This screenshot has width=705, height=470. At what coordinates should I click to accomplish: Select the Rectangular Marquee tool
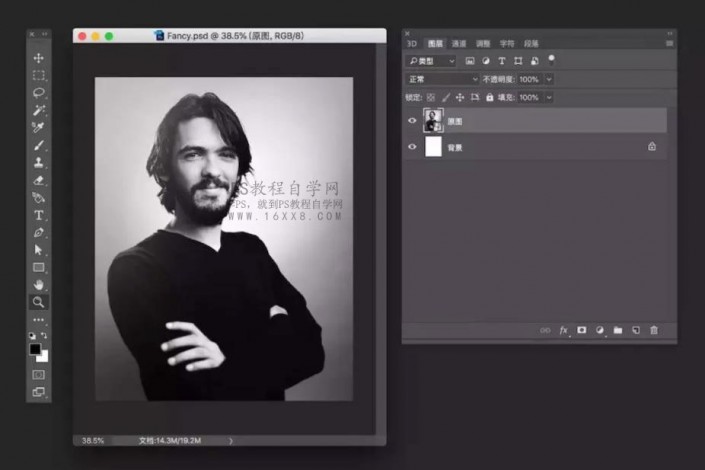click(39, 75)
